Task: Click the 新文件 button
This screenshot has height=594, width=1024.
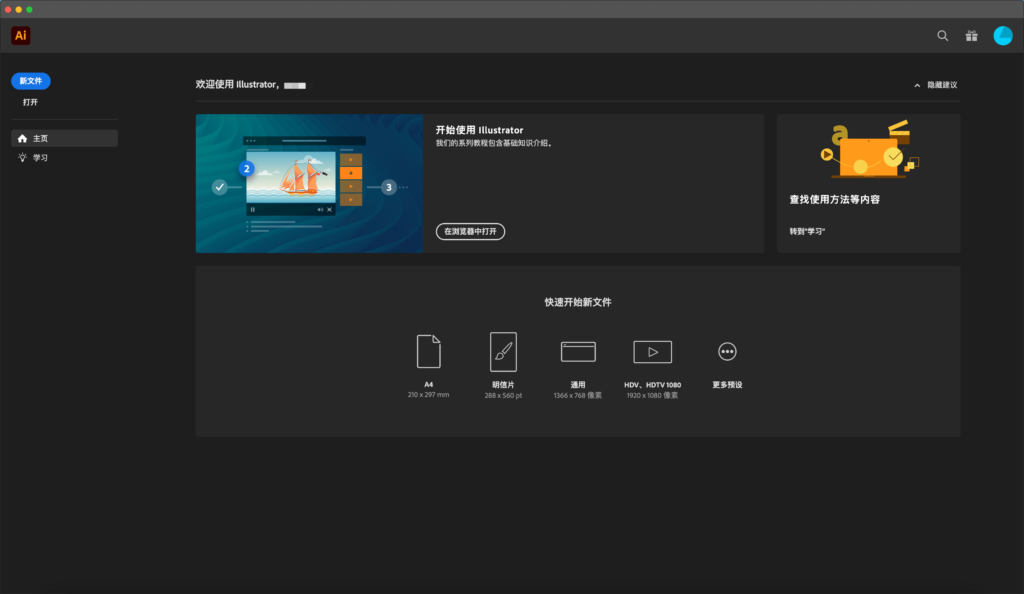Action: coord(31,81)
